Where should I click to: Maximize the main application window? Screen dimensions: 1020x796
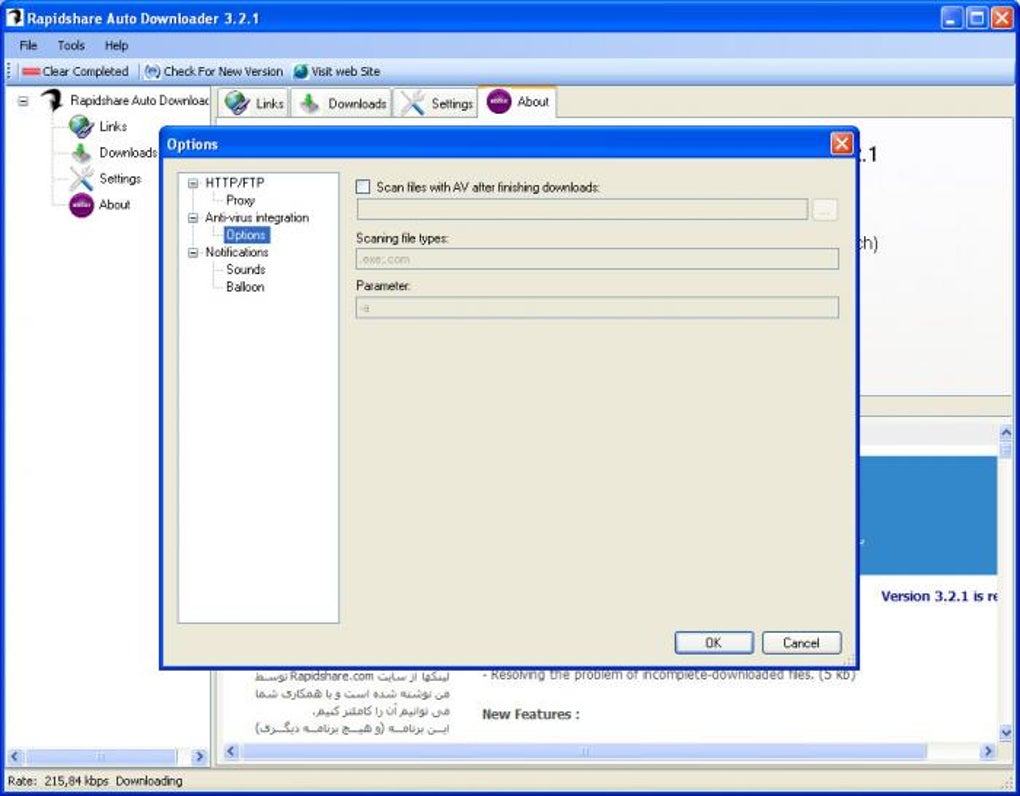tap(977, 18)
